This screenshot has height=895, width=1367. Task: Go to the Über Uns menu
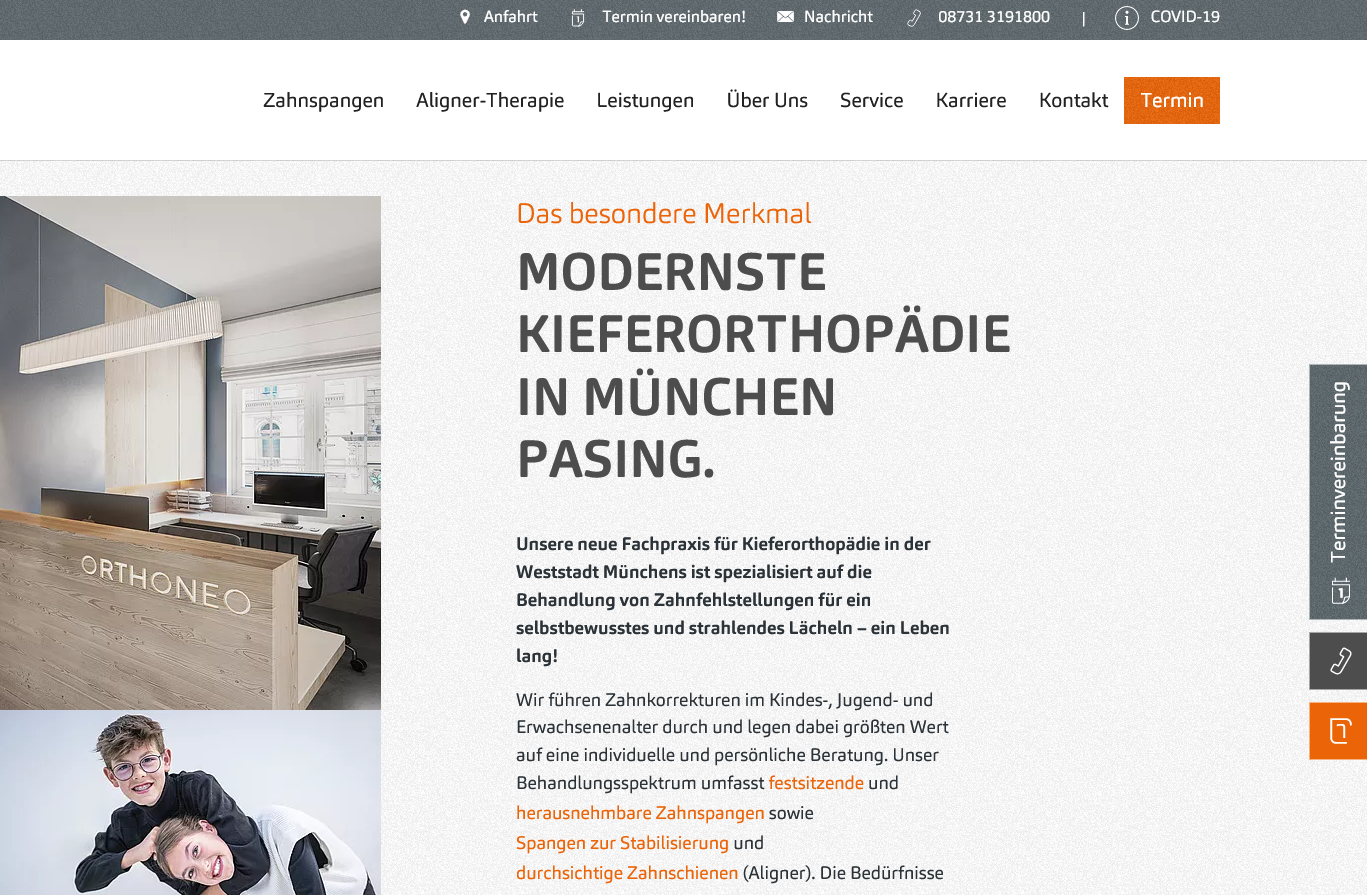767,100
